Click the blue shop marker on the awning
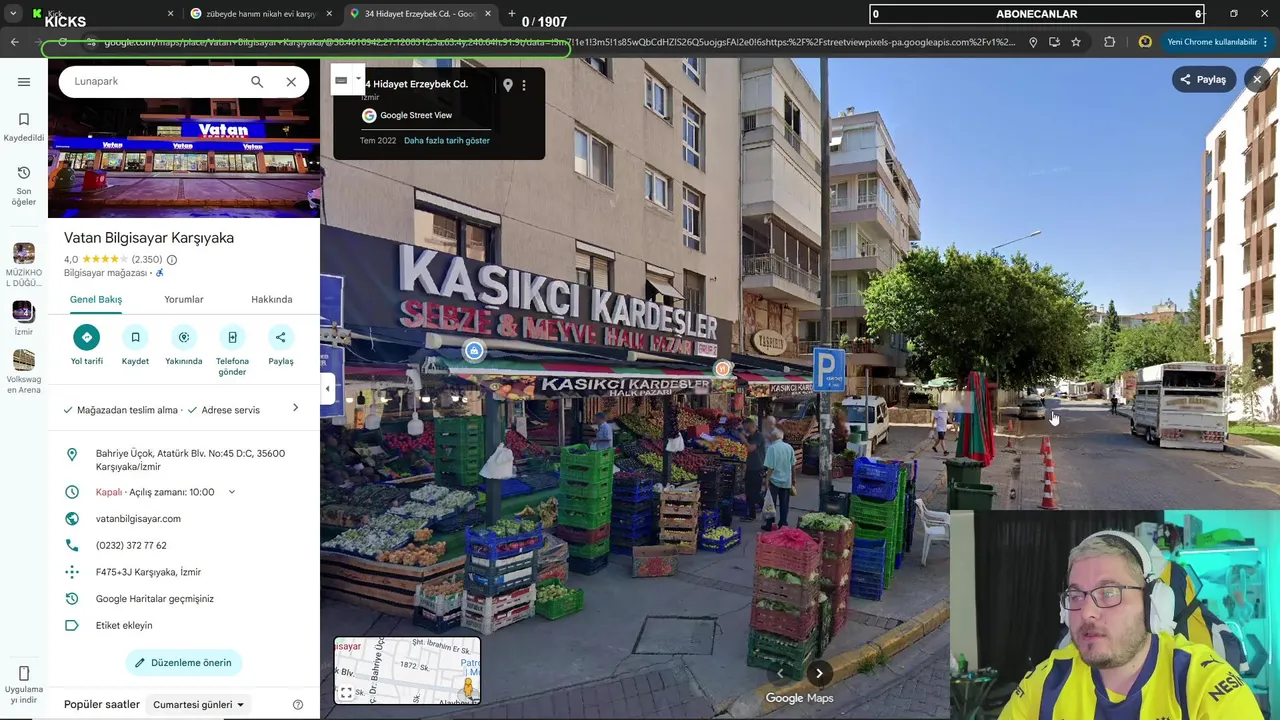Viewport: 1280px width, 720px height. (474, 351)
